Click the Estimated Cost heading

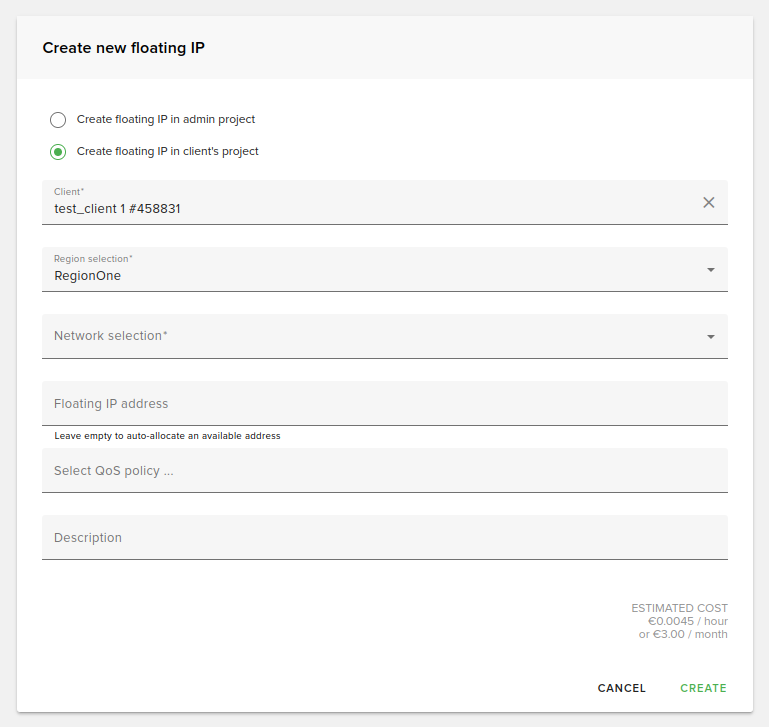tap(679, 608)
